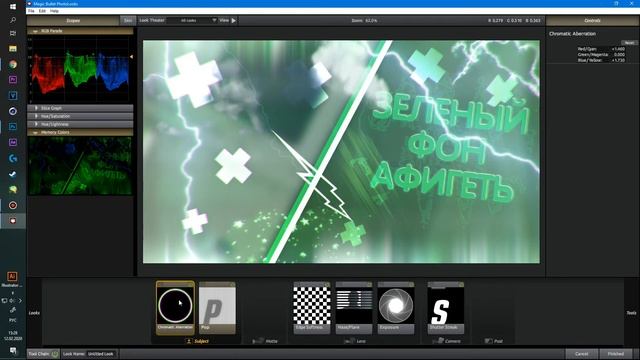Click the button next to Scopes header
The width and height of the screenshot is (640, 360).
point(128,20)
